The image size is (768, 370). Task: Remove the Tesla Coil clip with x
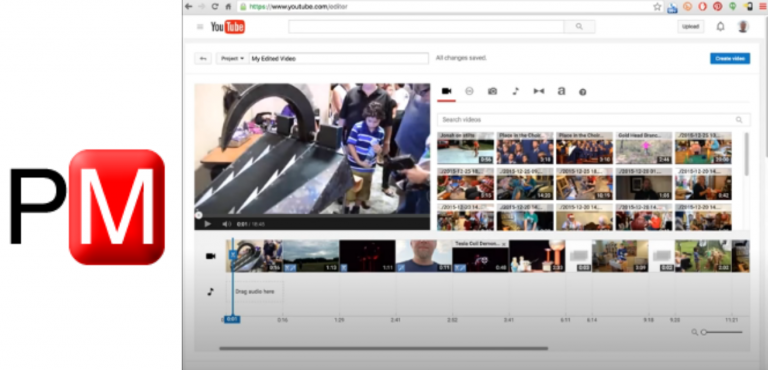point(504,244)
